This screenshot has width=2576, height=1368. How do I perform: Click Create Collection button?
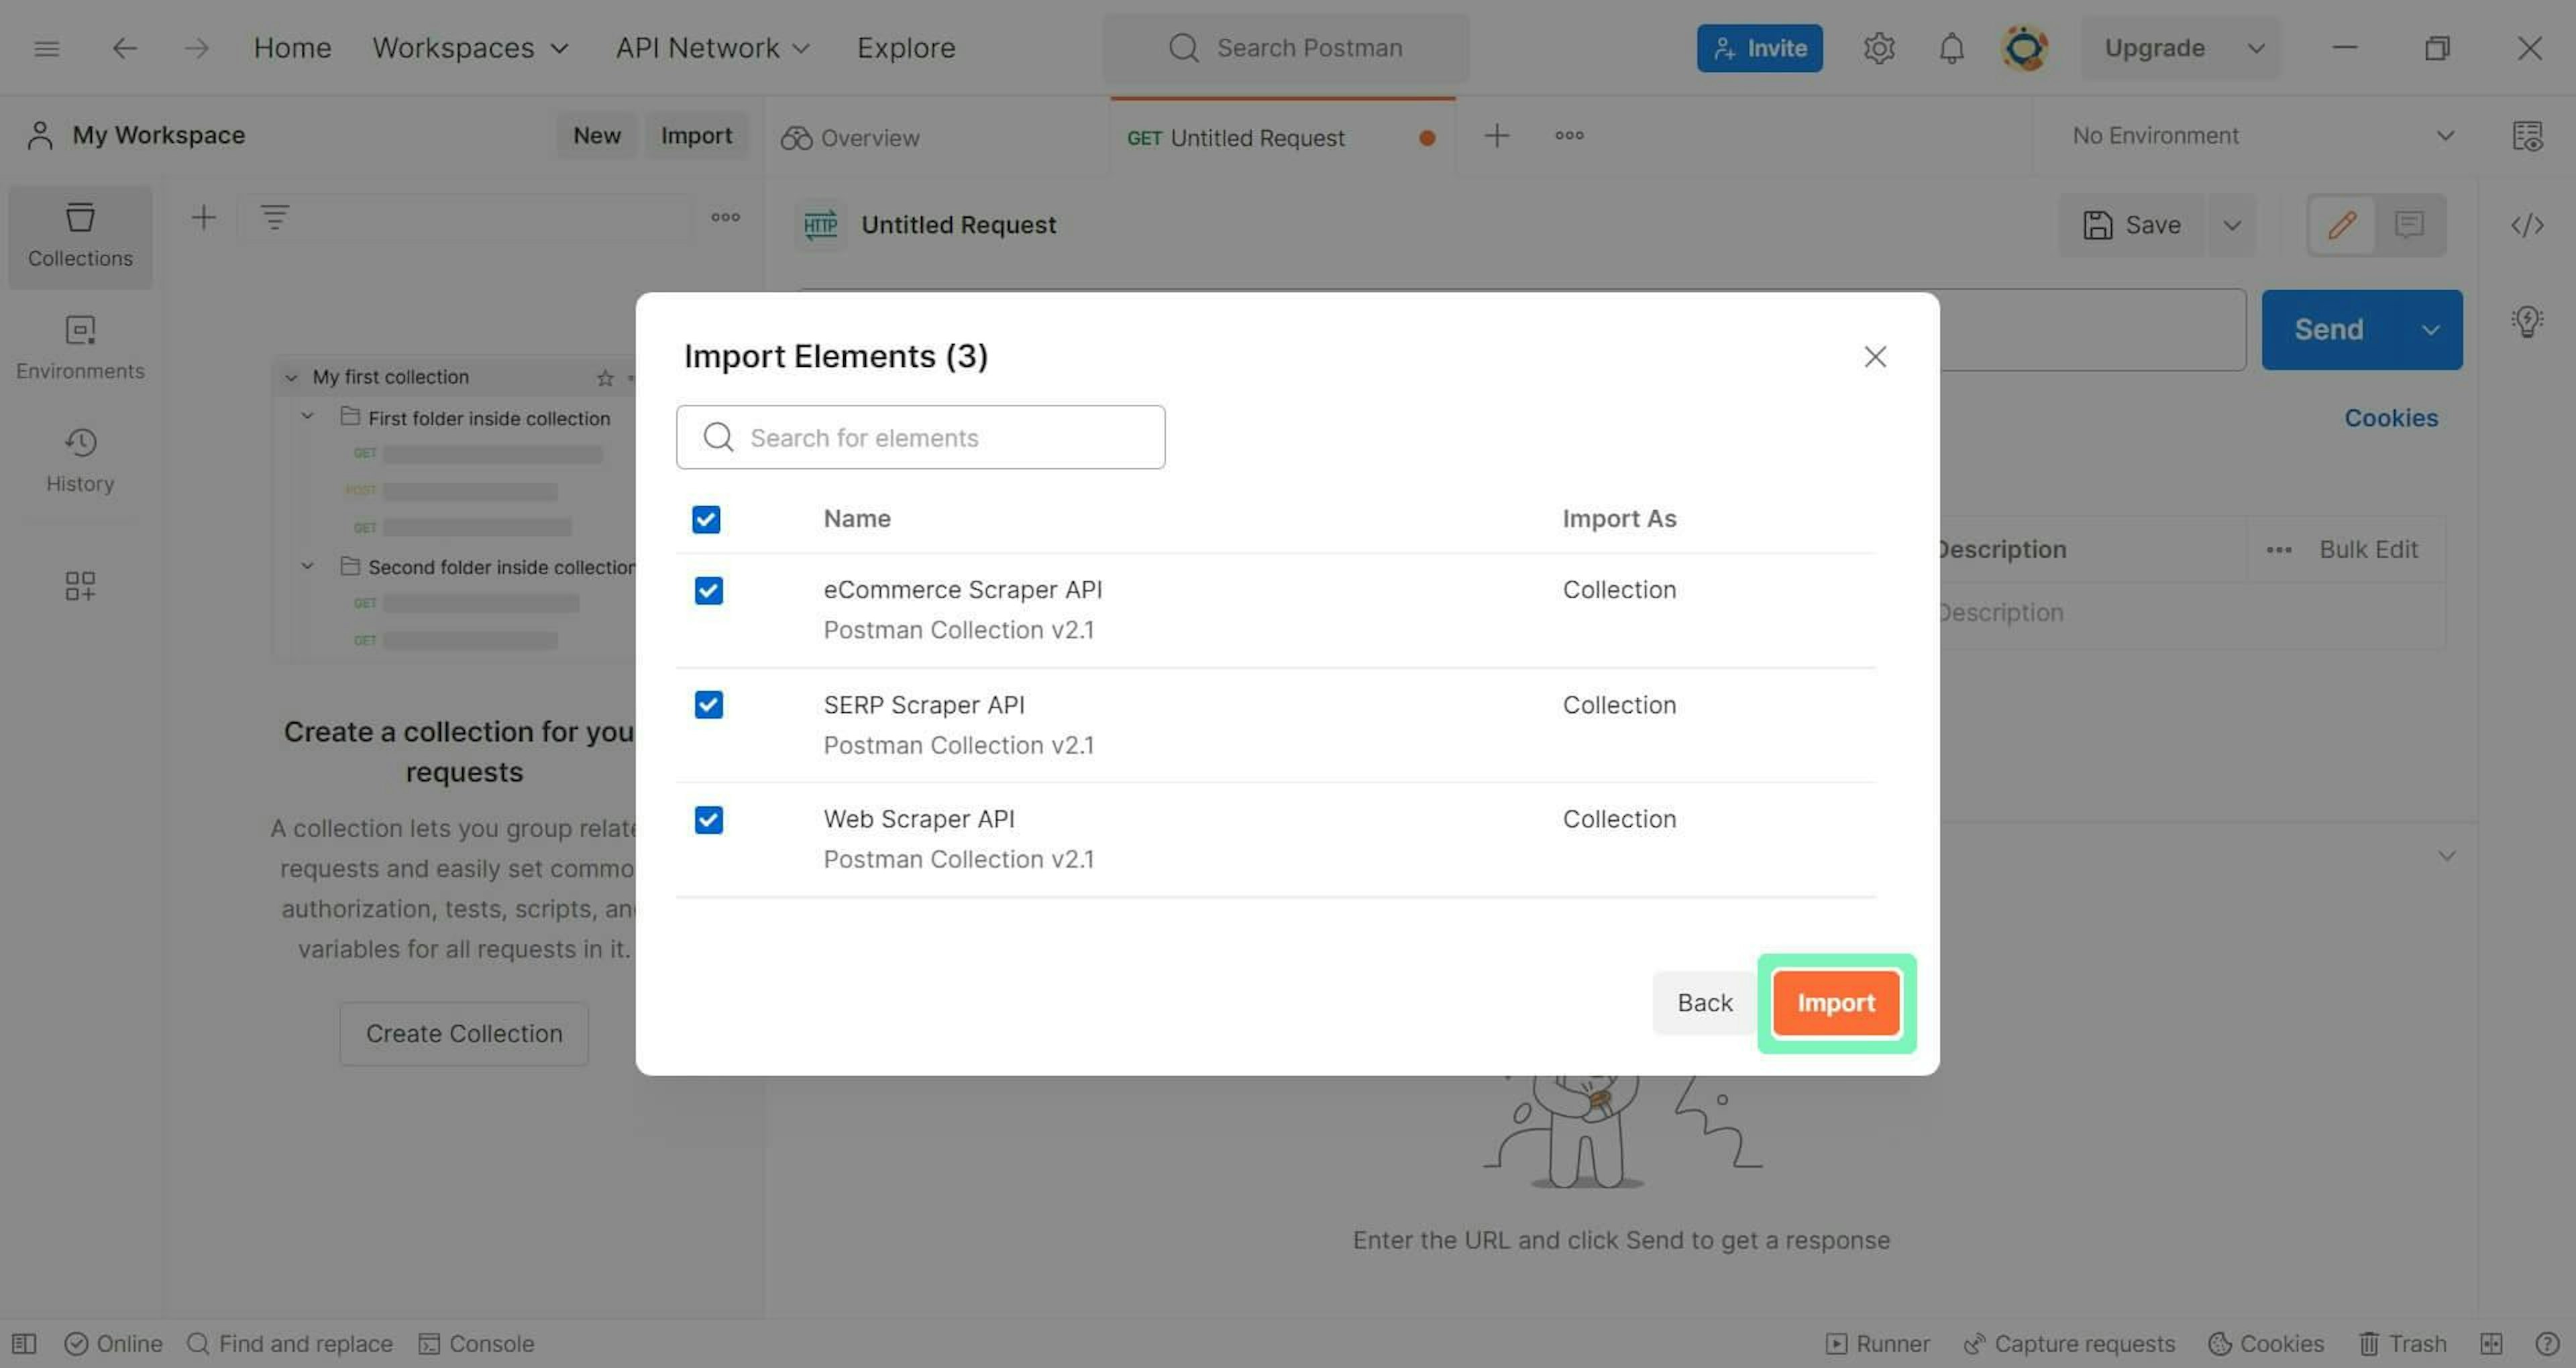464,1033
